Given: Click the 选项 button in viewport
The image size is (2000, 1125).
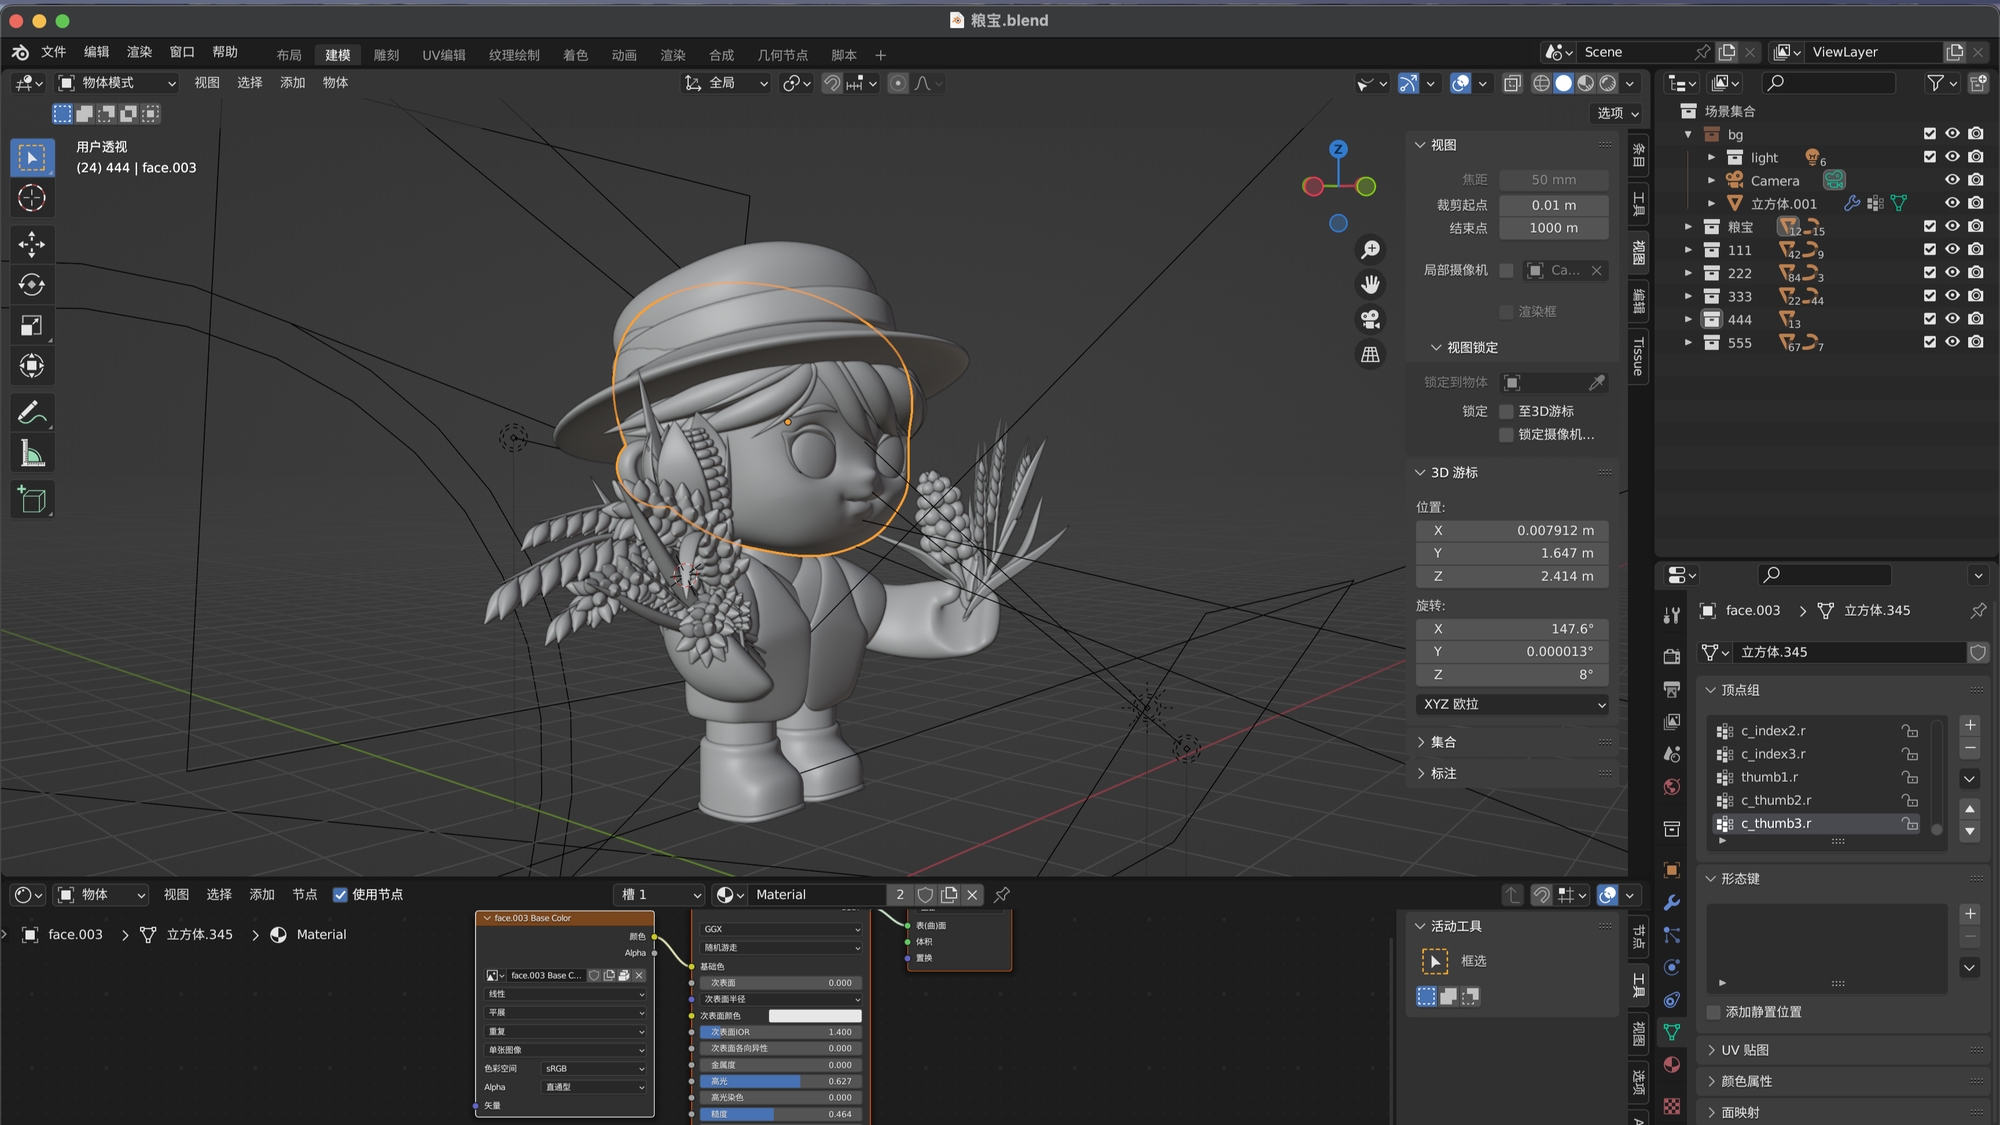Looking at the screenshot, I should click(1616, 113).
